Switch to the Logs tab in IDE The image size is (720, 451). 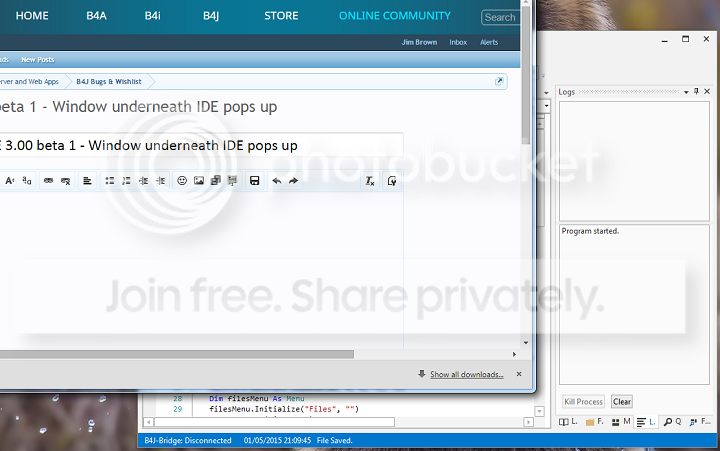pos(646,422)
